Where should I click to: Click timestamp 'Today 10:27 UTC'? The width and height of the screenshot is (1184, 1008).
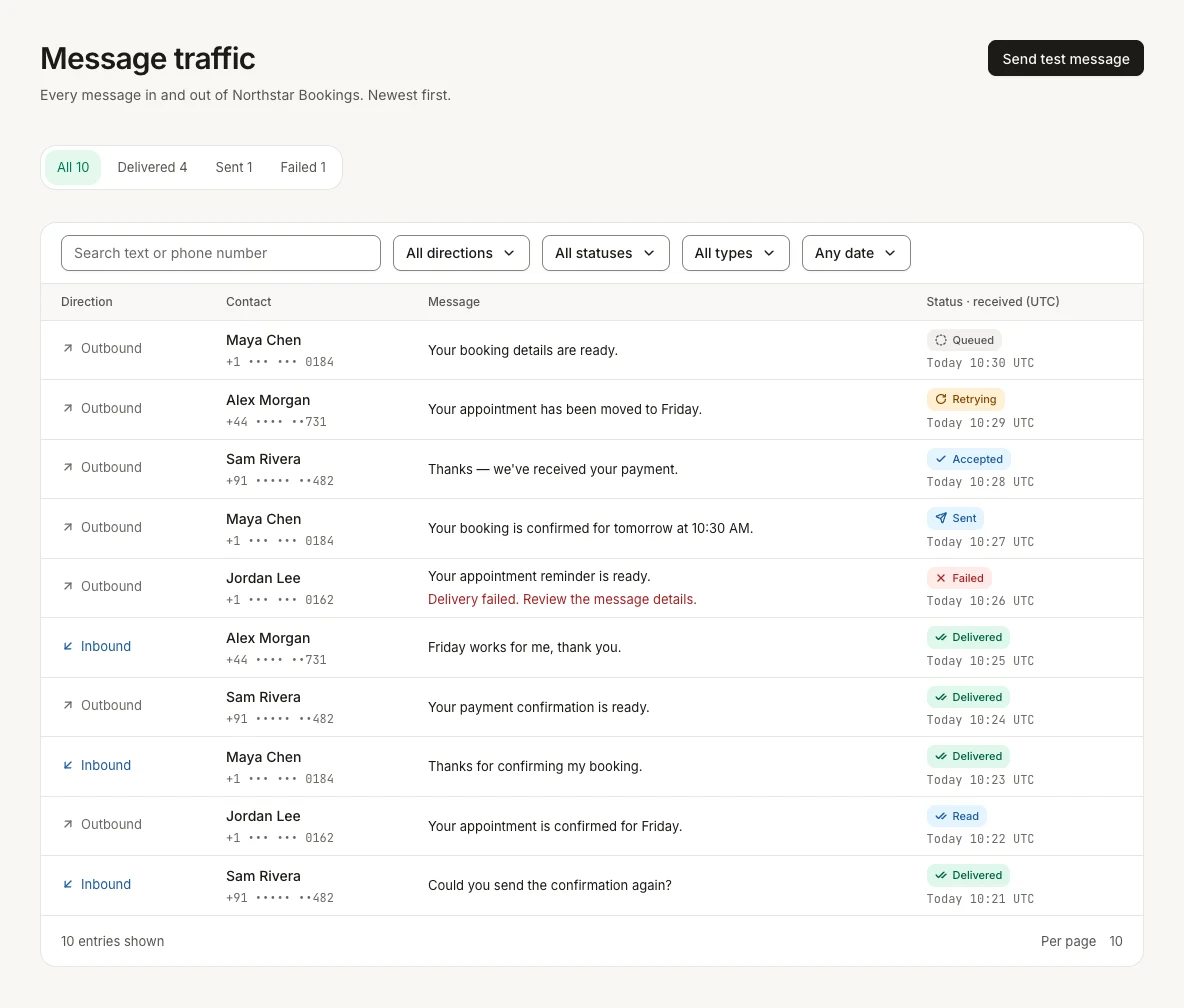pyautogui.click(x=980, y=542)
